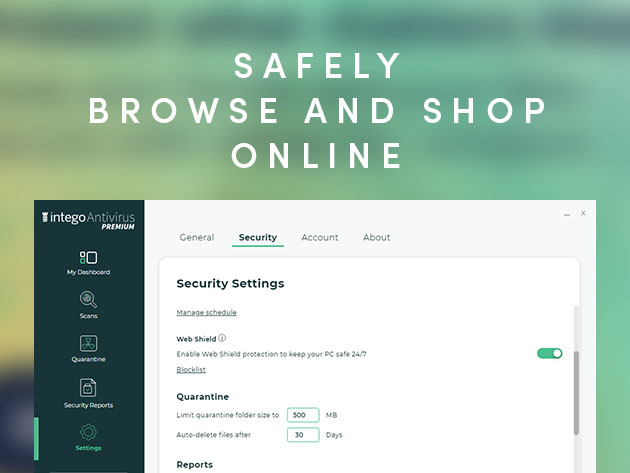630x473 pixels.
Task: Select the Security tab
Action: coord(258,238)
